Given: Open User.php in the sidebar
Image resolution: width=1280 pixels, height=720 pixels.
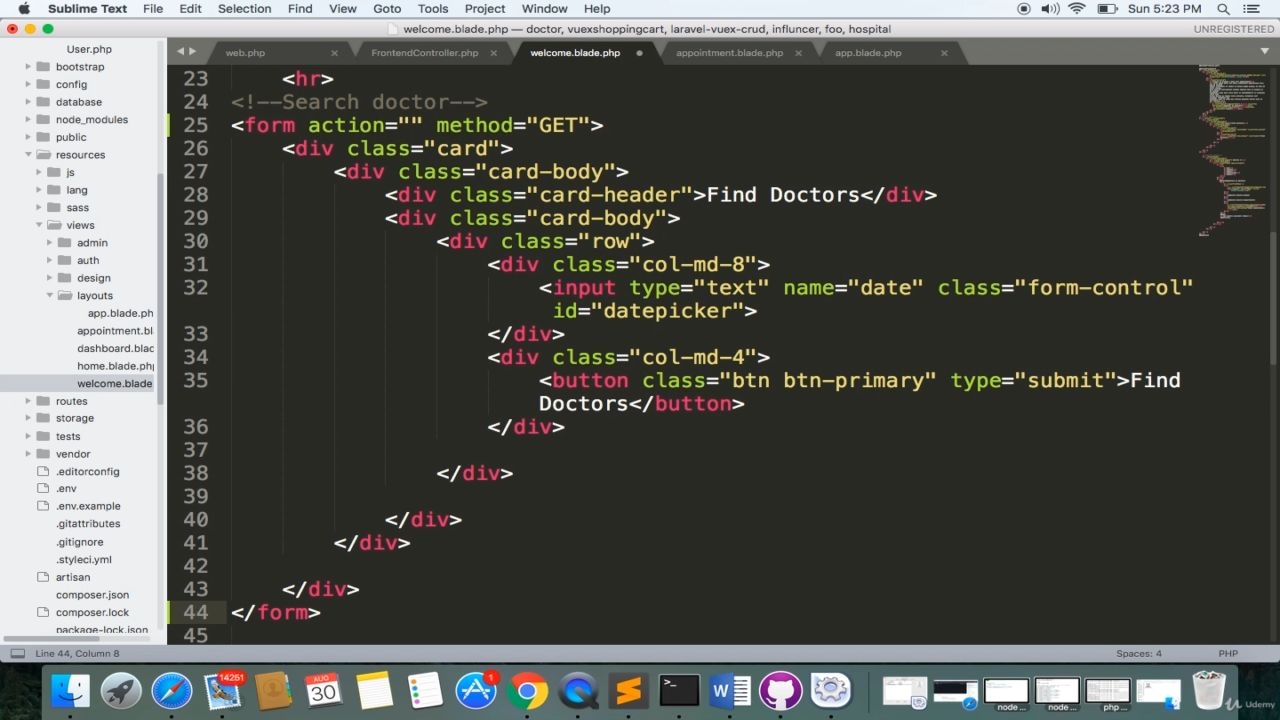Looking at the screenshot, I should 89,49.
